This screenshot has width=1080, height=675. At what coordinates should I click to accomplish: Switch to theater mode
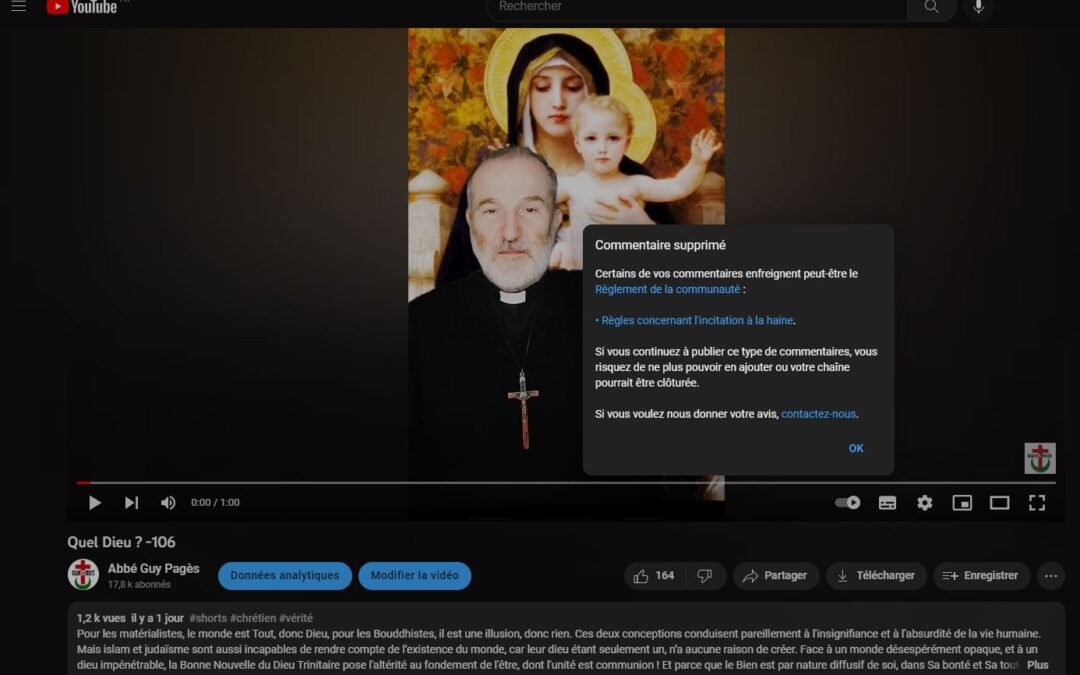pos(999,503)
